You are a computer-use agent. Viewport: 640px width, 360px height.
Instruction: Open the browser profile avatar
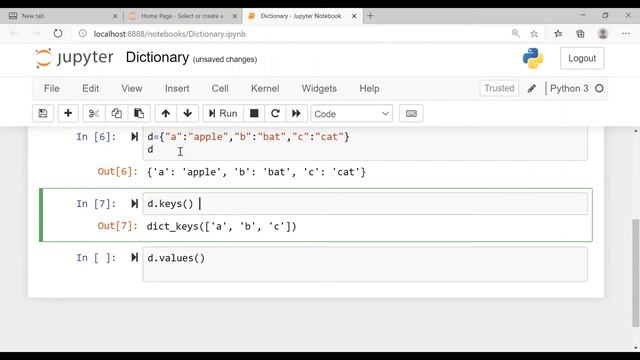point(603,34)
